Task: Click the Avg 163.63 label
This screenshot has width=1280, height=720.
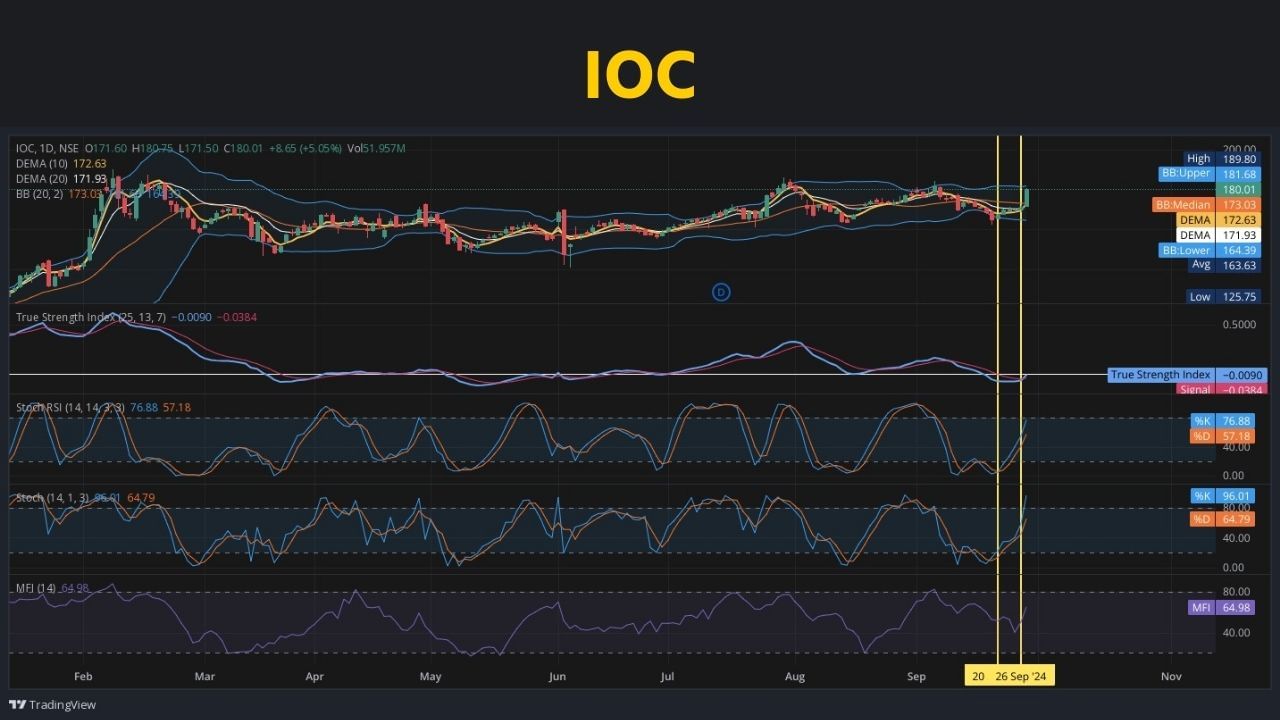Action: tap(1223, 265)
